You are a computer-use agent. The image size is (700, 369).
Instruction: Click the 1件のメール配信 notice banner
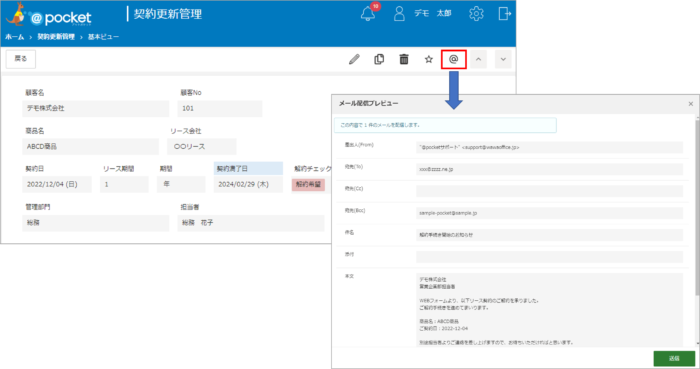click(445, 125)
